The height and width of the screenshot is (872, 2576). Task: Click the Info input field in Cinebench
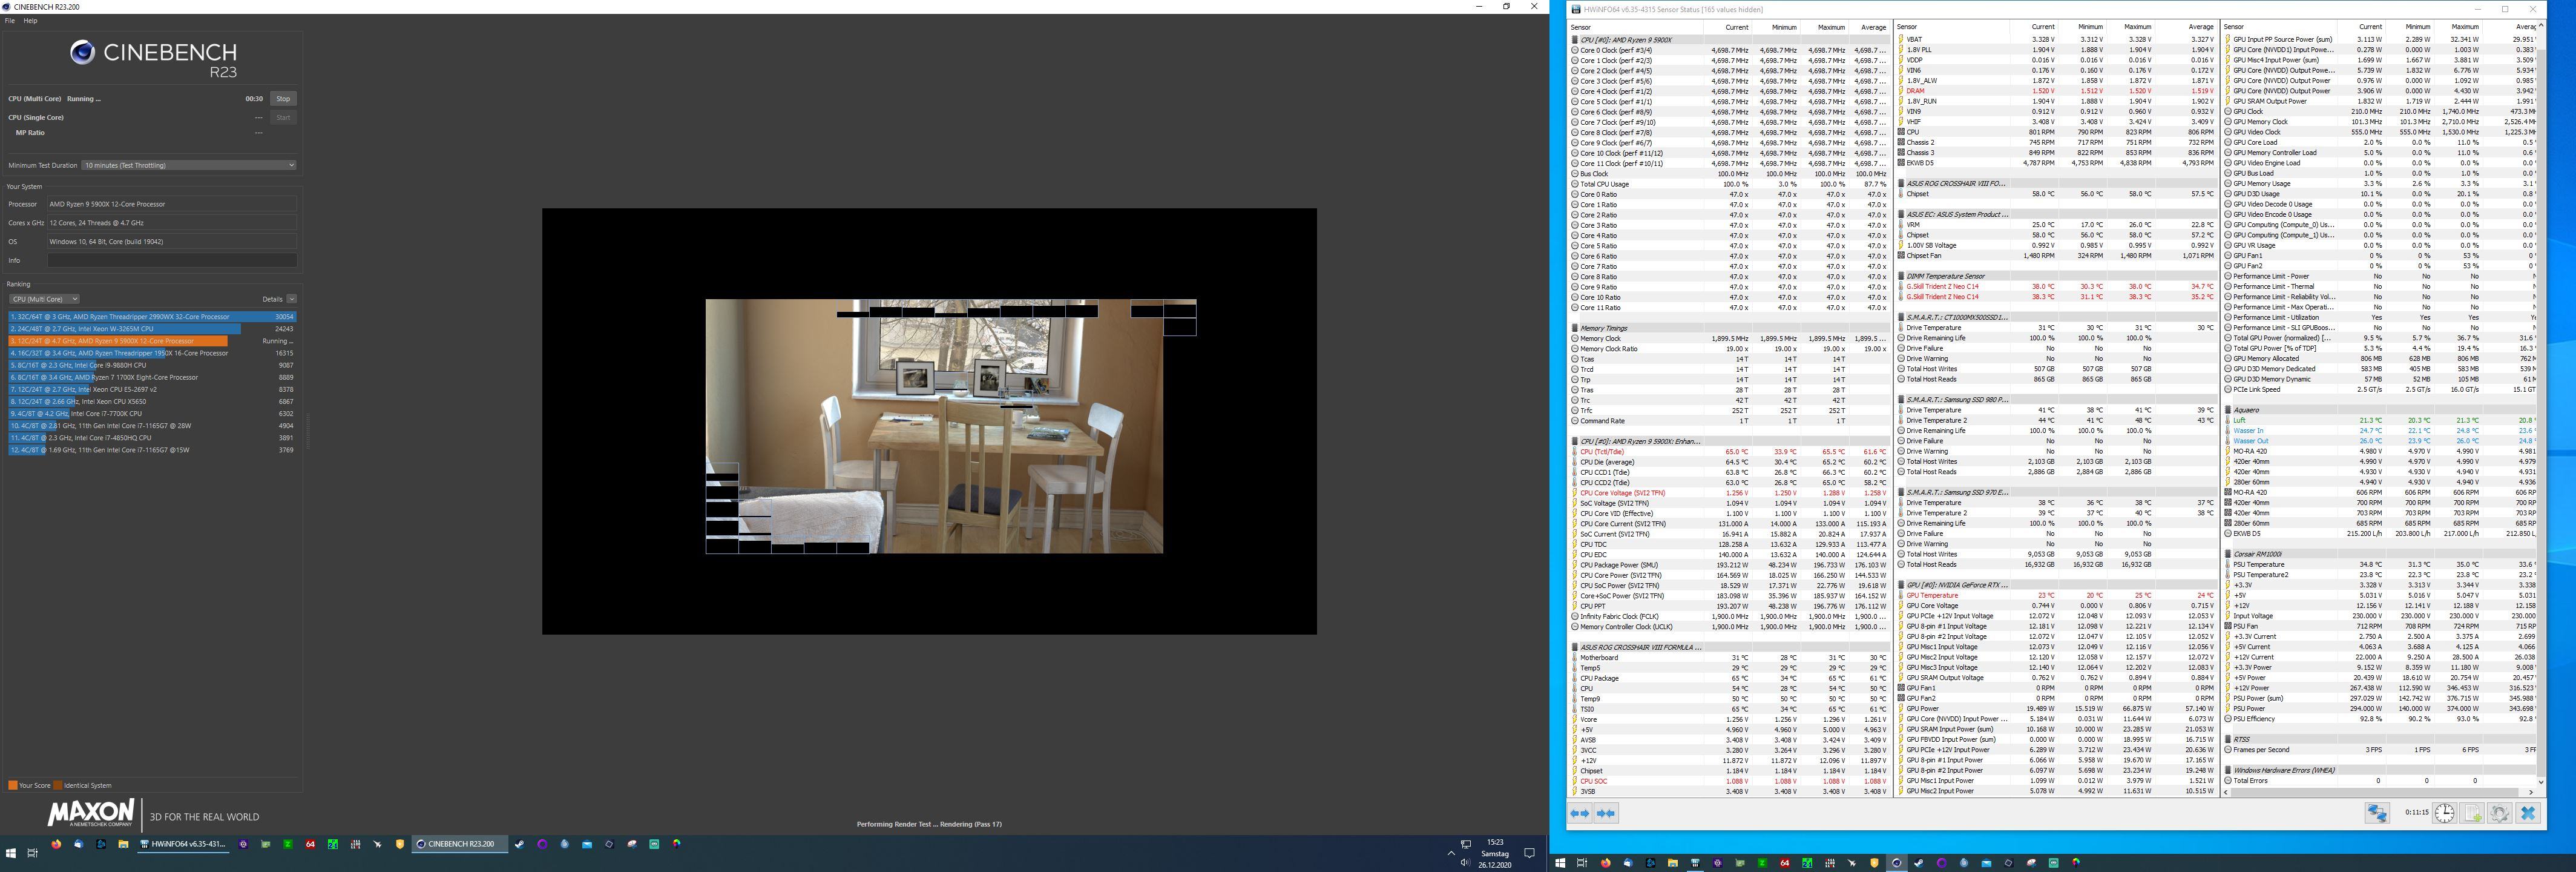tap(172, 260)
